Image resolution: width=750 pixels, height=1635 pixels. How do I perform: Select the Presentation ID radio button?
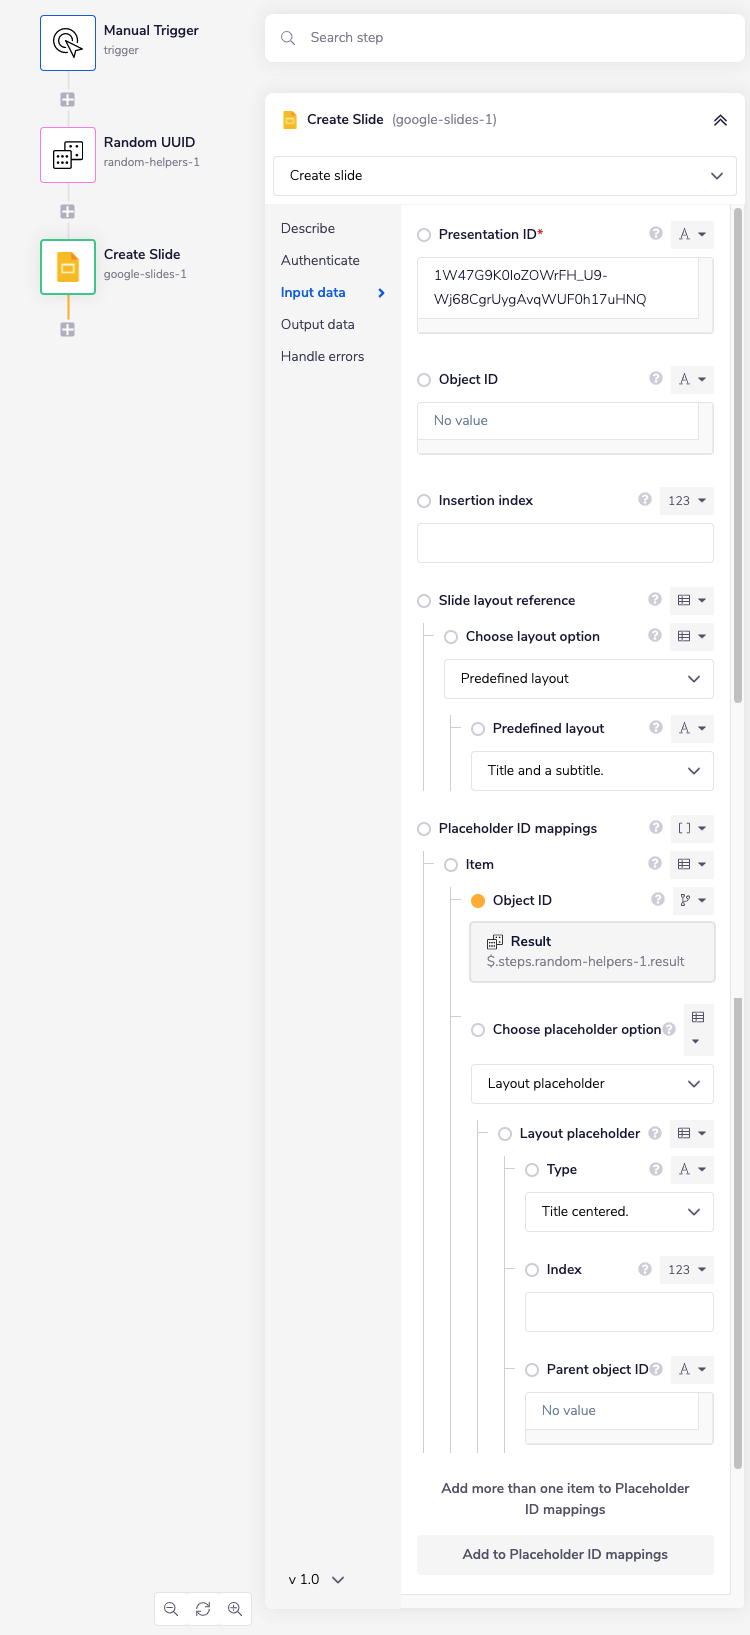[424, 234]
